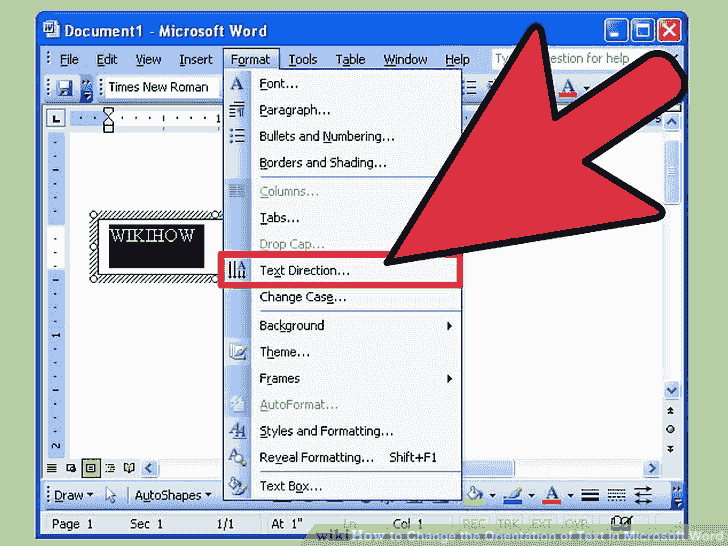Image resolution: width=728 pixels, height=546 pixels.
Task: Choose Bullets and Numbering...
Action: [343, 136]
